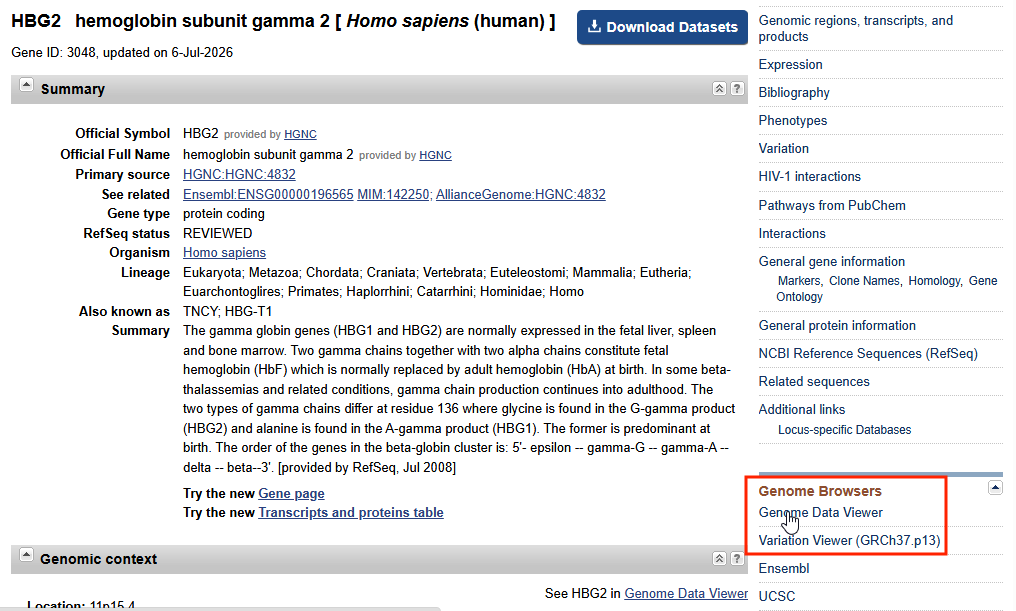Open Genome Data Viewer link in Genomic context

pos(686,594)
